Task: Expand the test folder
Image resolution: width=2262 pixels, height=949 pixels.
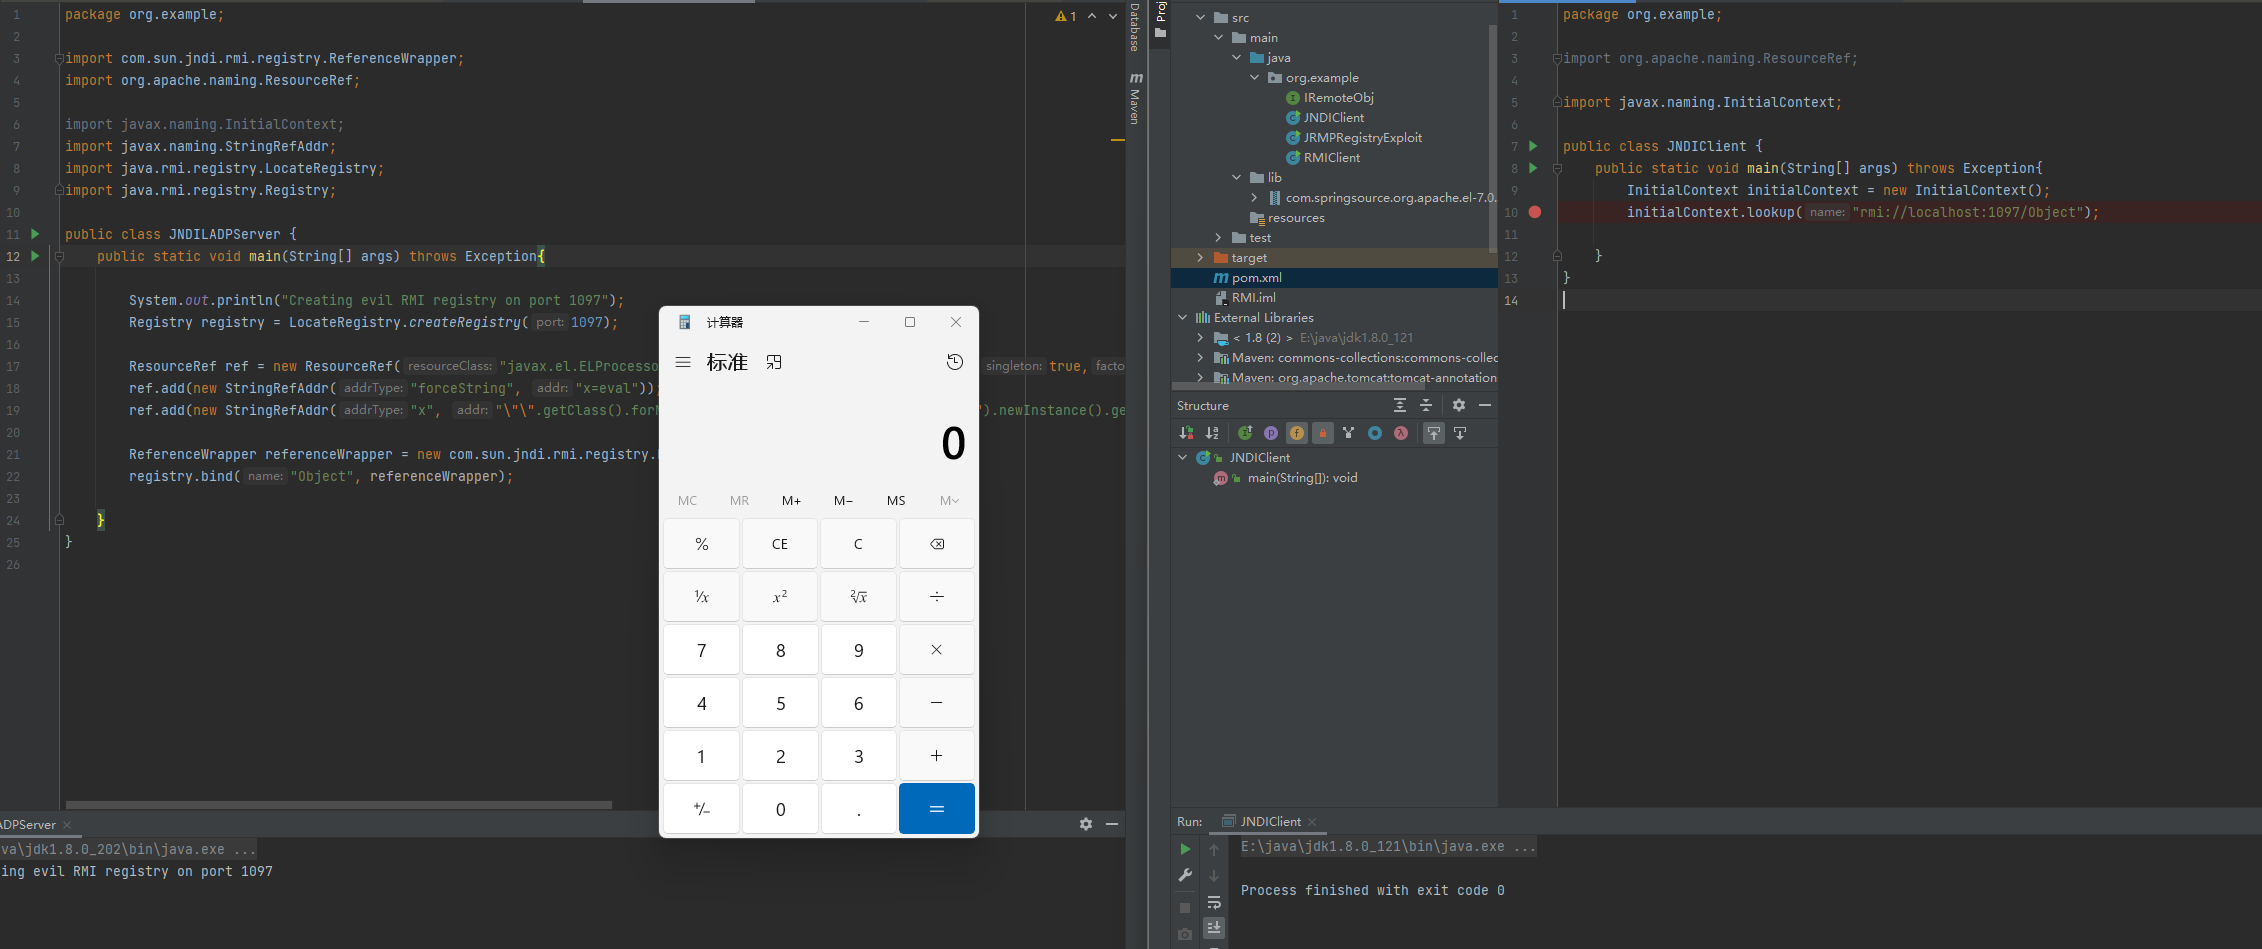Action: (x=1219, y=237)
